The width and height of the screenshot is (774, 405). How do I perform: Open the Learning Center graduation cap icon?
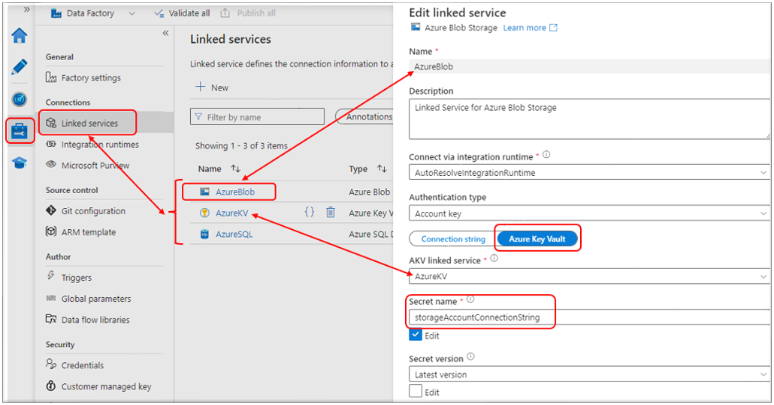point(19,163)
